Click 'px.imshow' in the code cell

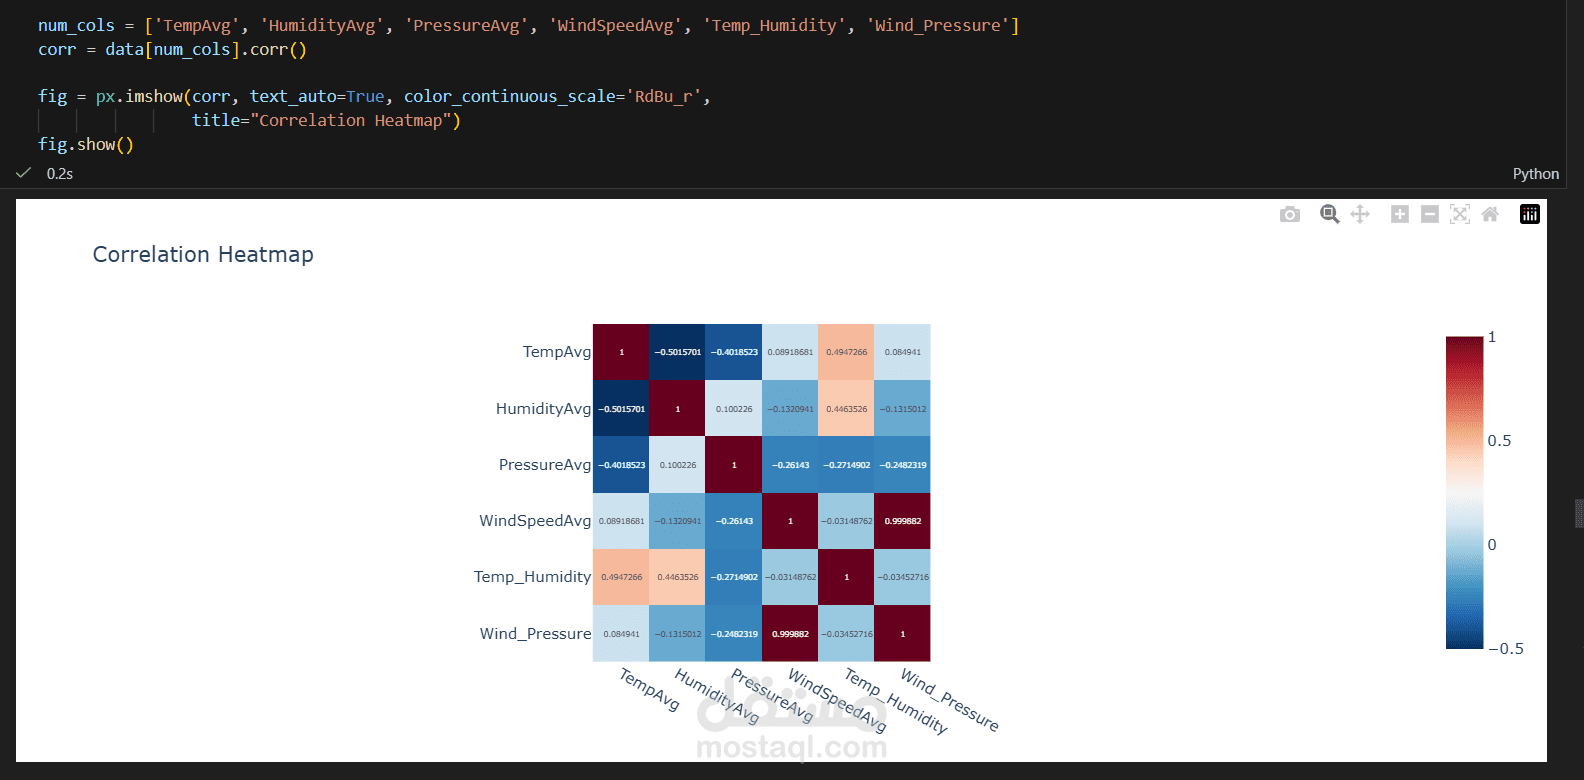139,96
